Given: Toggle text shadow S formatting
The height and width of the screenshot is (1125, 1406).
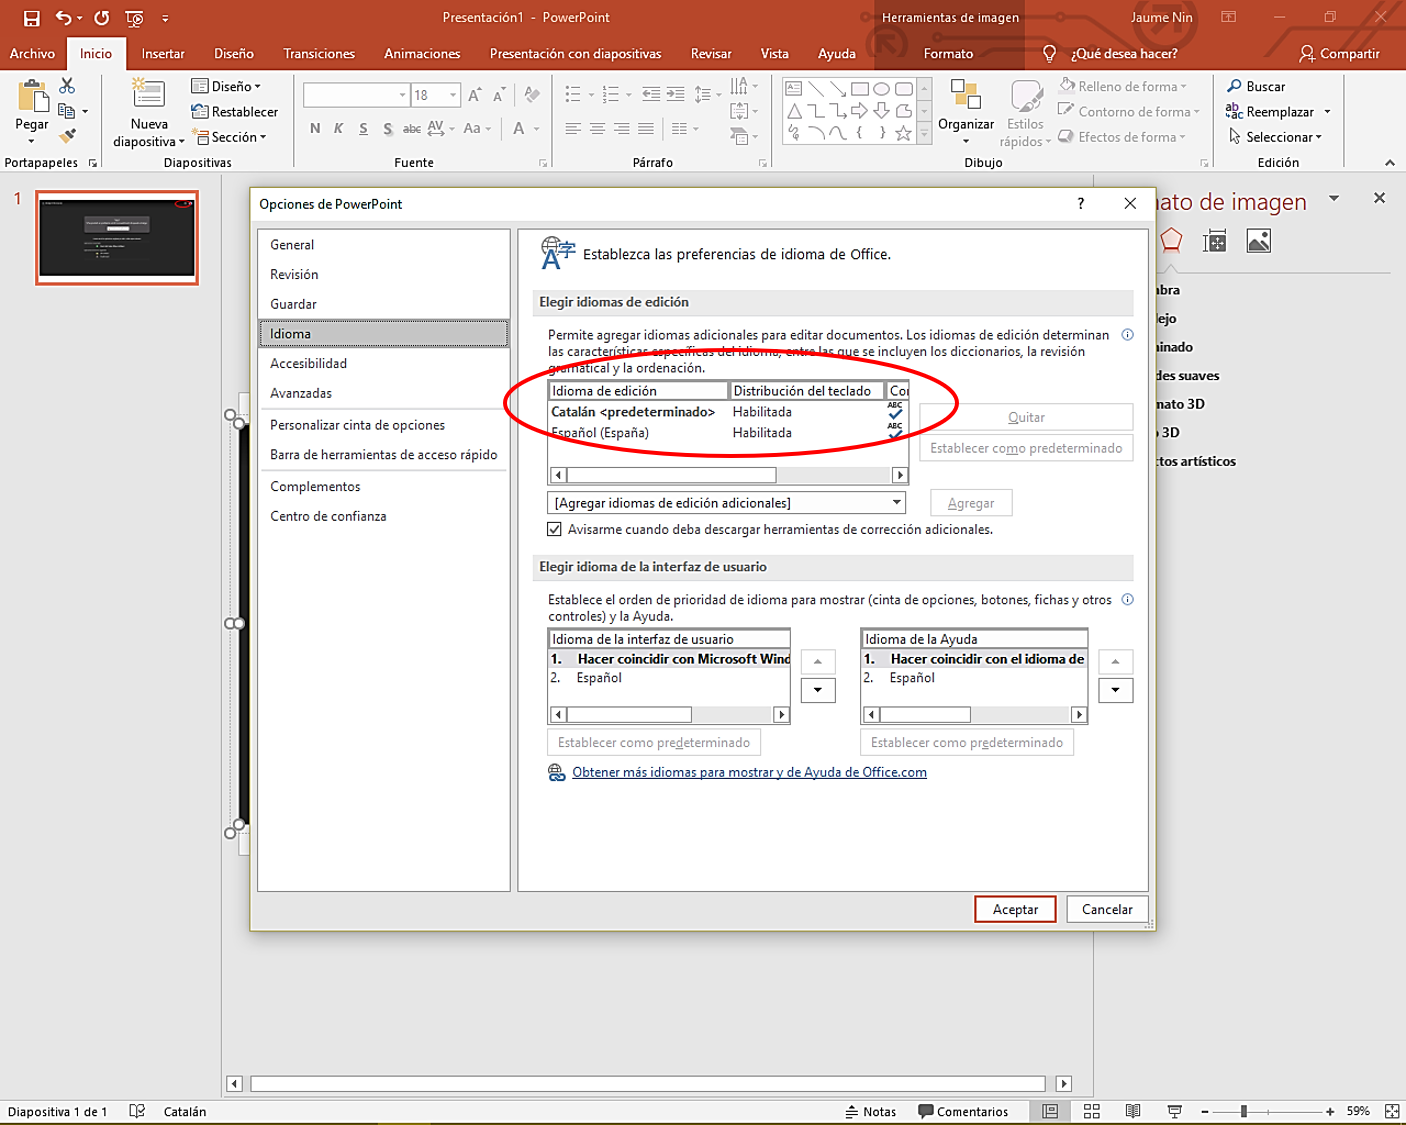Looking at the screenshot, I should [388, 128].
